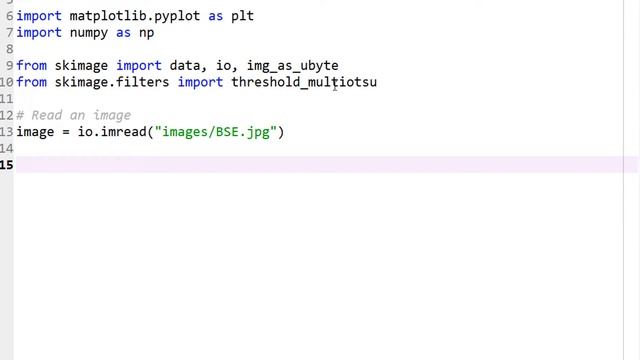This screenshot has height=360, width=640.
Task: Click the 'image' variable on line 13
Action: coord(35,132)
